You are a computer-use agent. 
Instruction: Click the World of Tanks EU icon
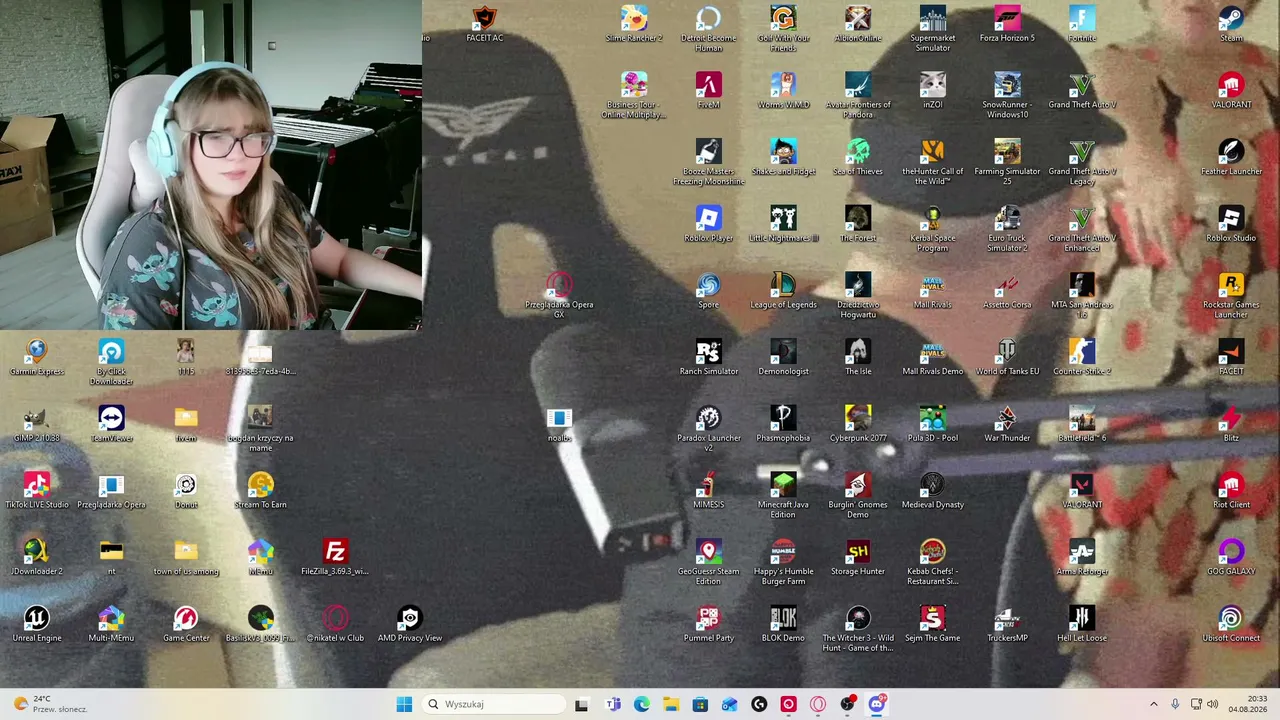click(x=1007, y=358)
